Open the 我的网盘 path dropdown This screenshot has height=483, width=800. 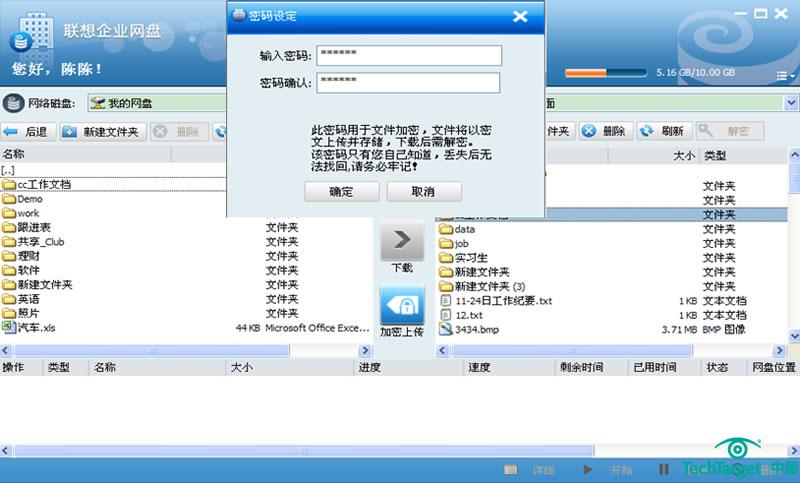[157, 103]
